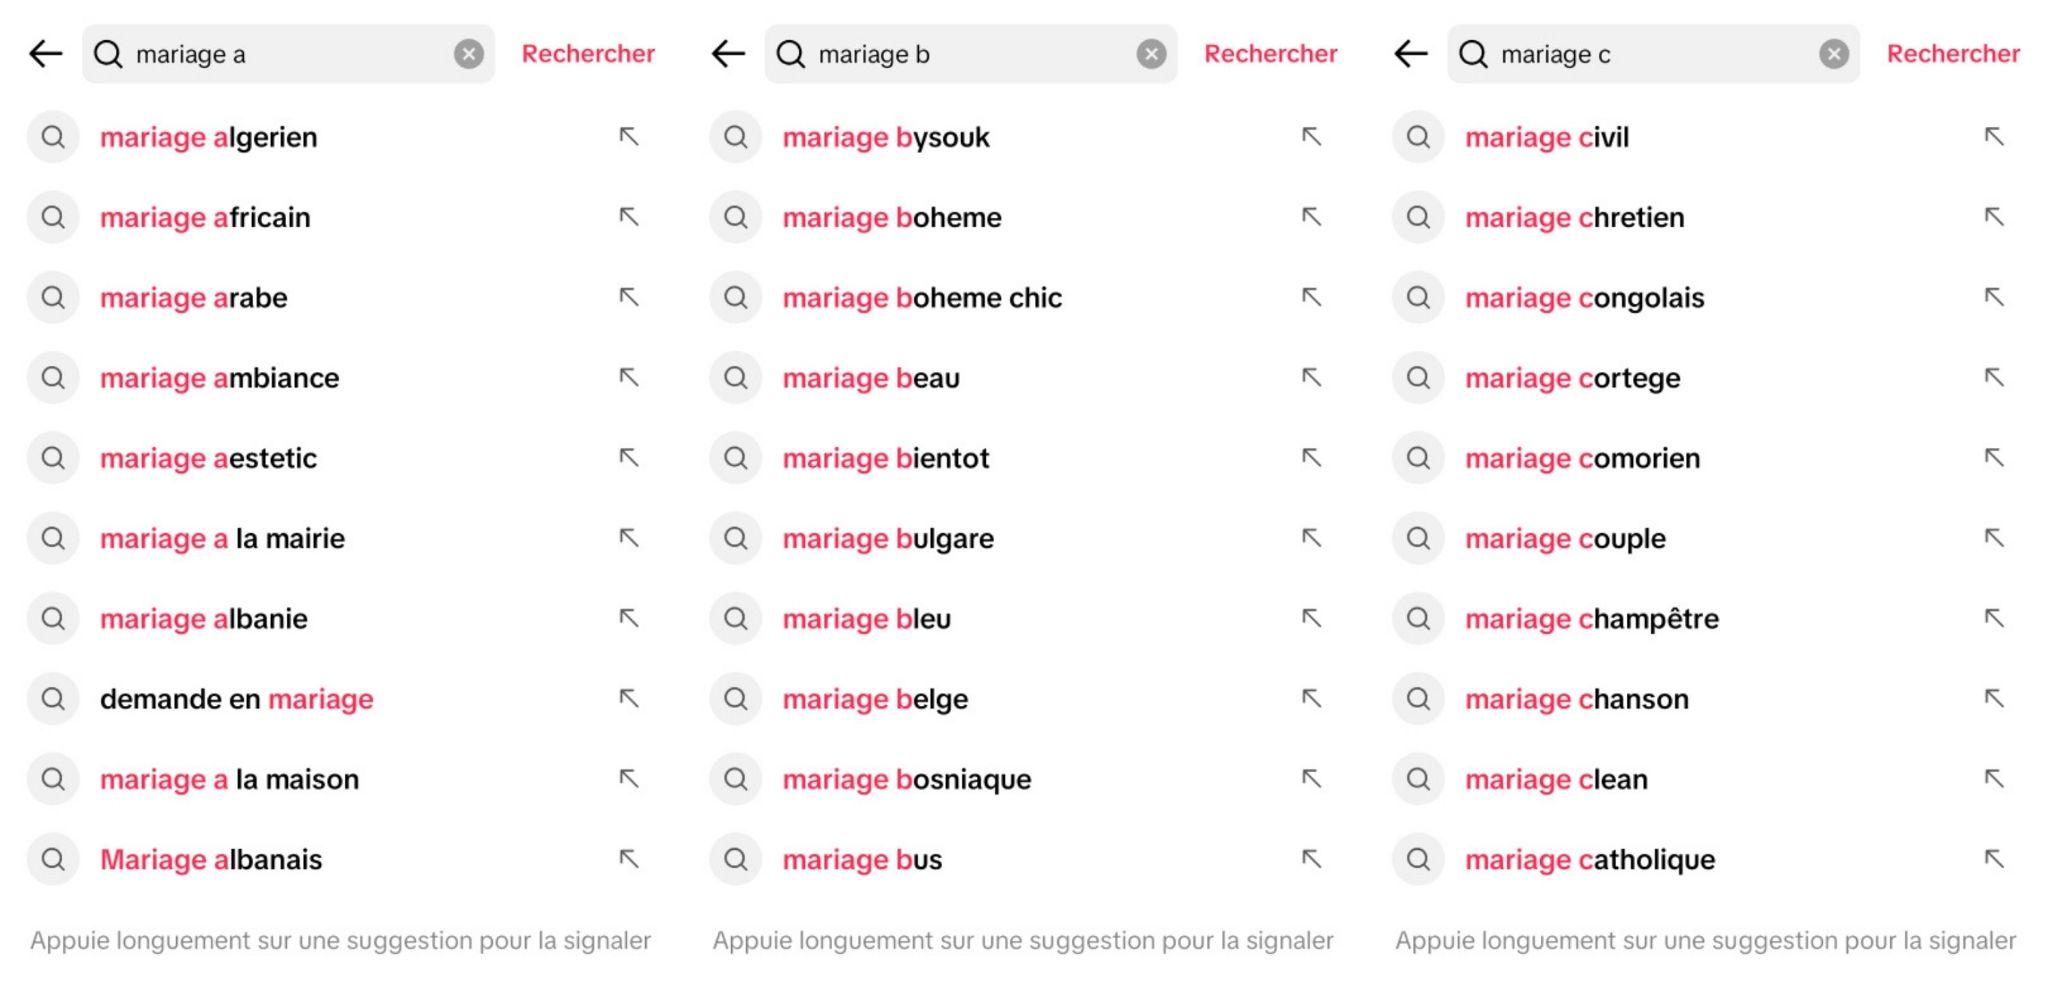Select the Mariage albanais suggestion

pos(211,859)
